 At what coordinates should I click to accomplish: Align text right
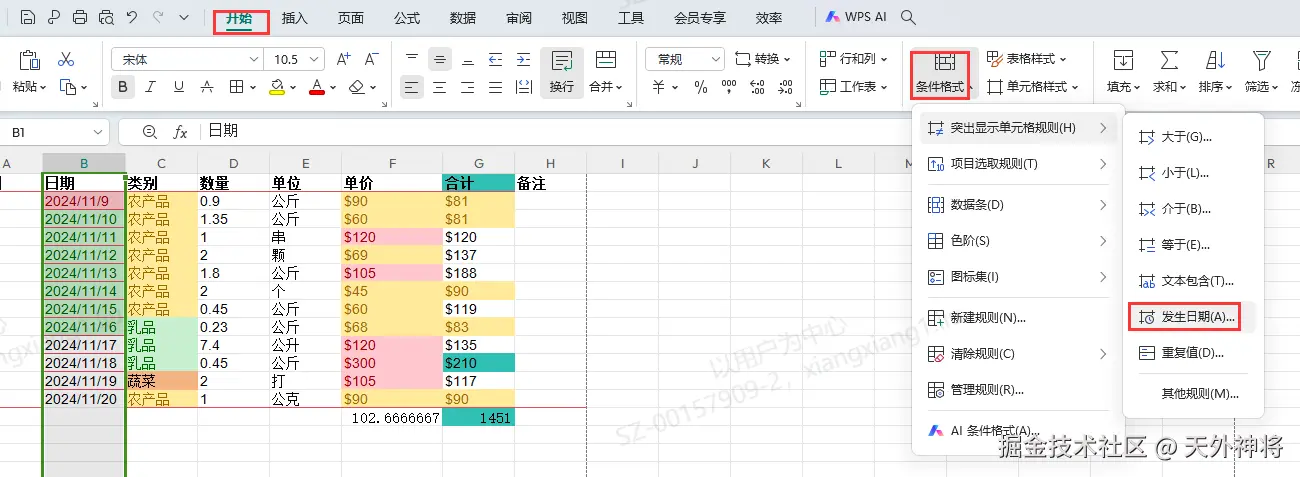[468, 87]
